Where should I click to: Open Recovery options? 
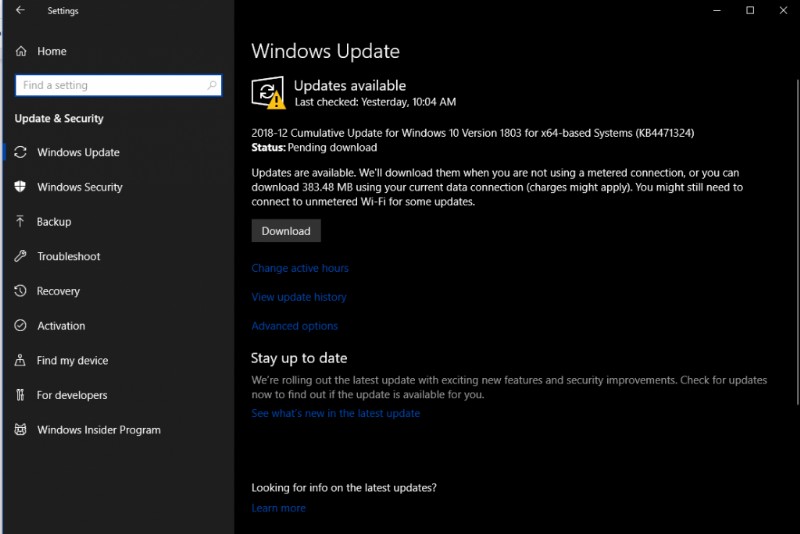[58, 291]
